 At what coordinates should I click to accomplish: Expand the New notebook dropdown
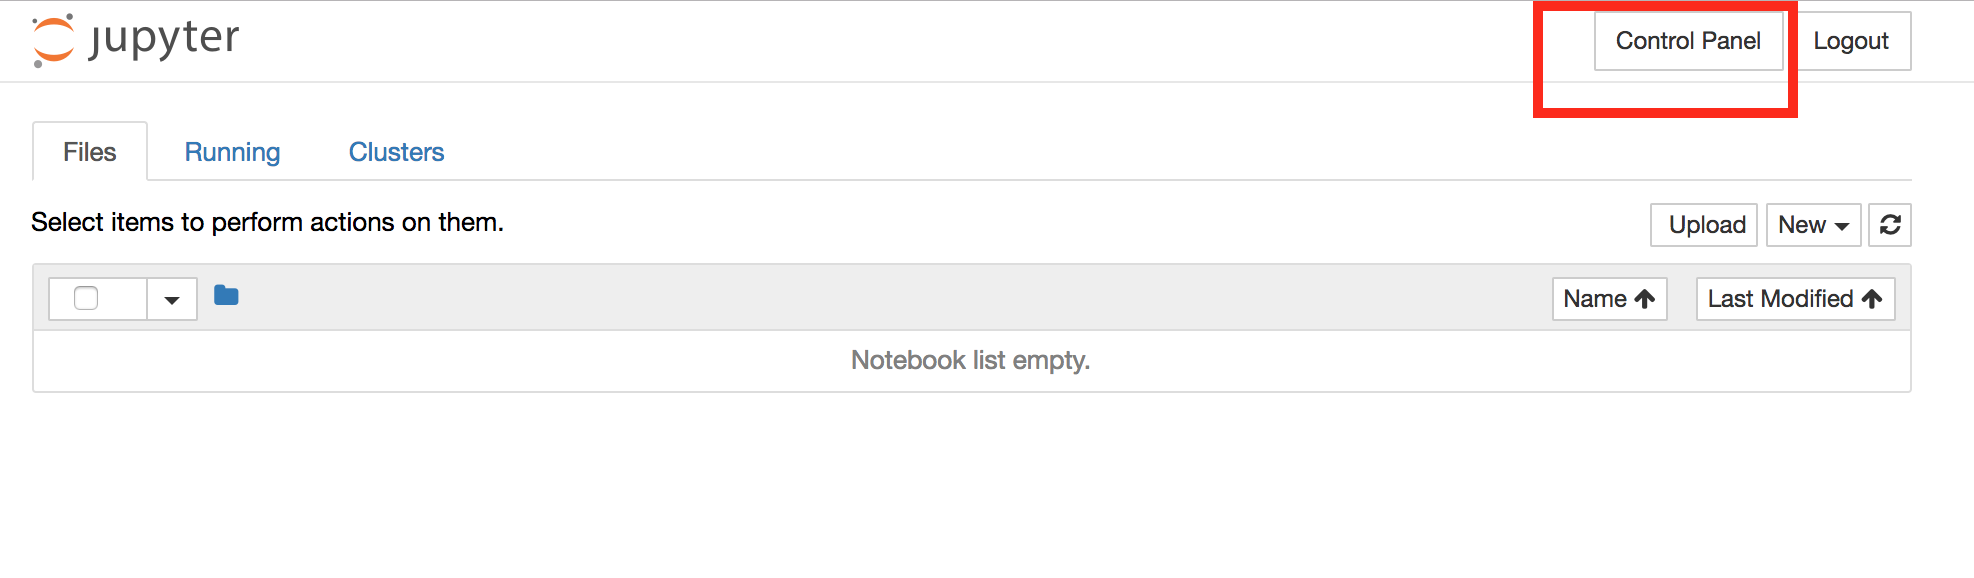coord(1813,225)
